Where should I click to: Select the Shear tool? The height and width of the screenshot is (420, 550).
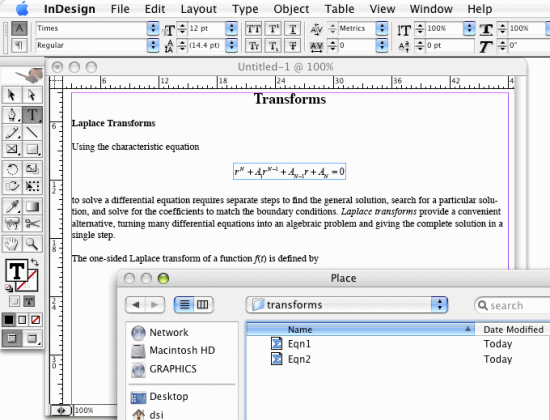pyautogui.click(x=12, y=186)
